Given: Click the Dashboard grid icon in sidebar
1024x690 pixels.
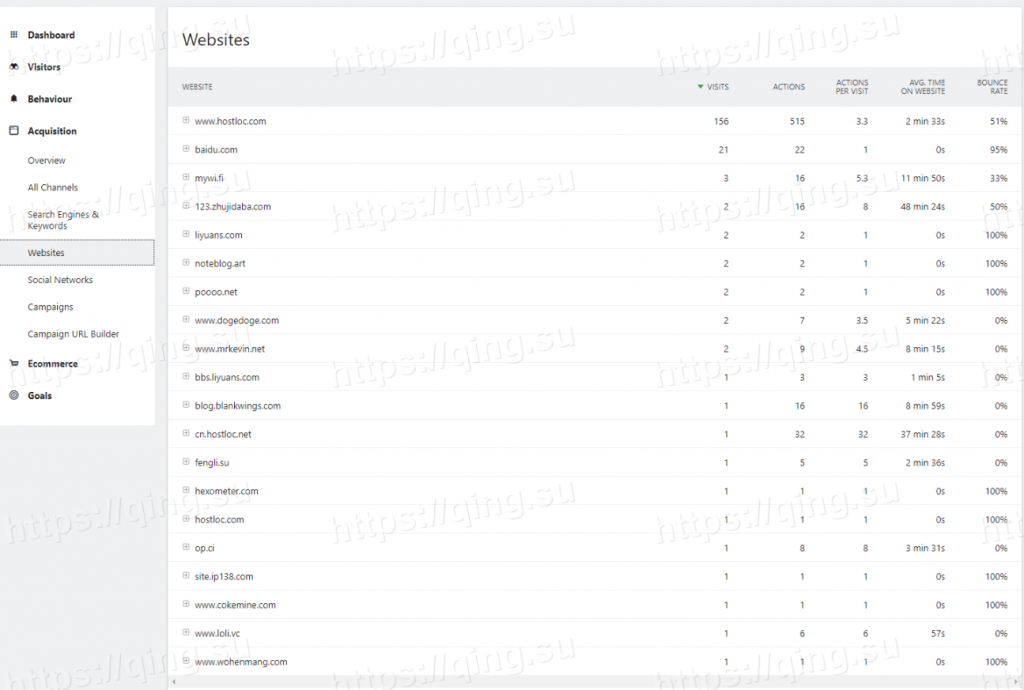Looking at the screenshot, I should pos(14,35).
